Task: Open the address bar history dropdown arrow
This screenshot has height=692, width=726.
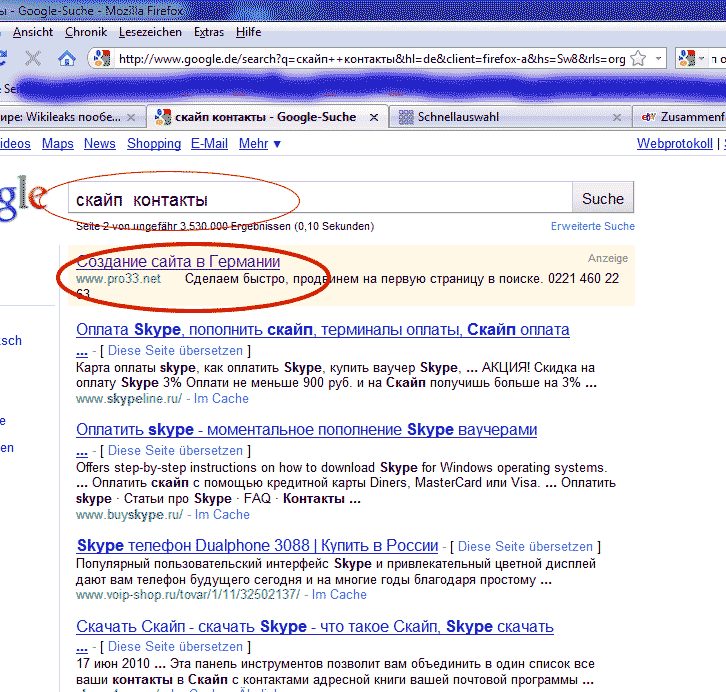Action: click(658, 59)
